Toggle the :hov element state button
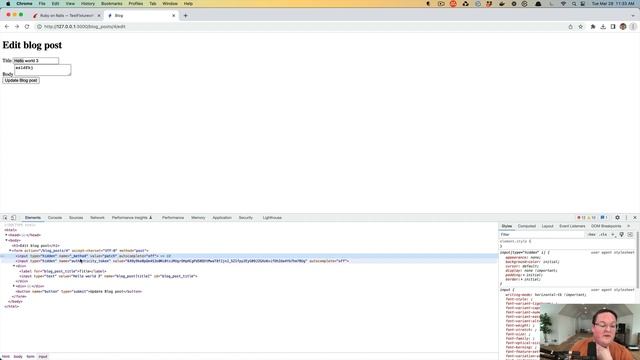 (591, 235)
